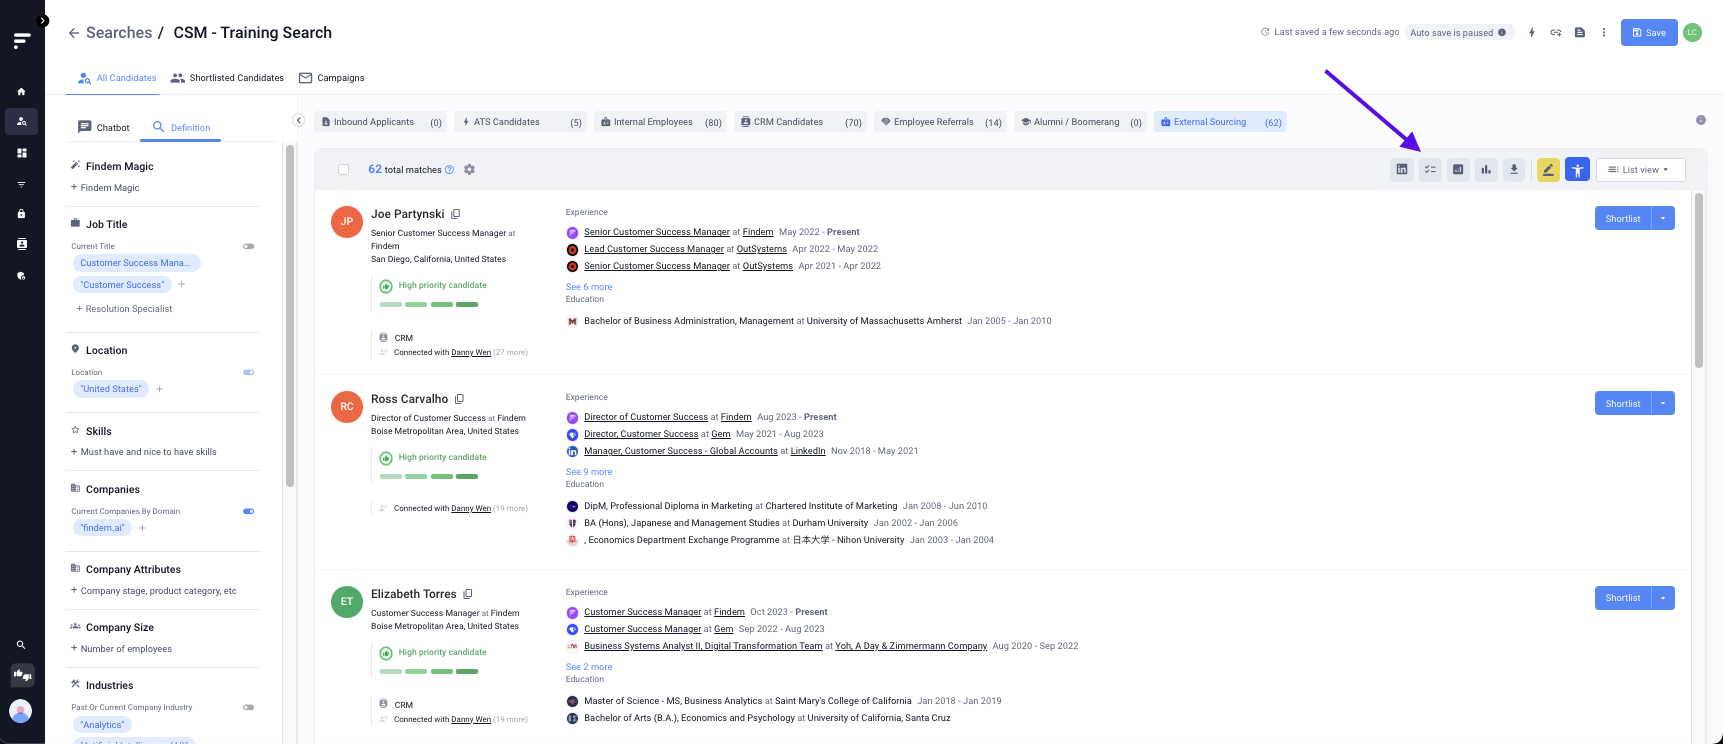Toggle Current Companies By Domain switch

click(x=249, y=511)
